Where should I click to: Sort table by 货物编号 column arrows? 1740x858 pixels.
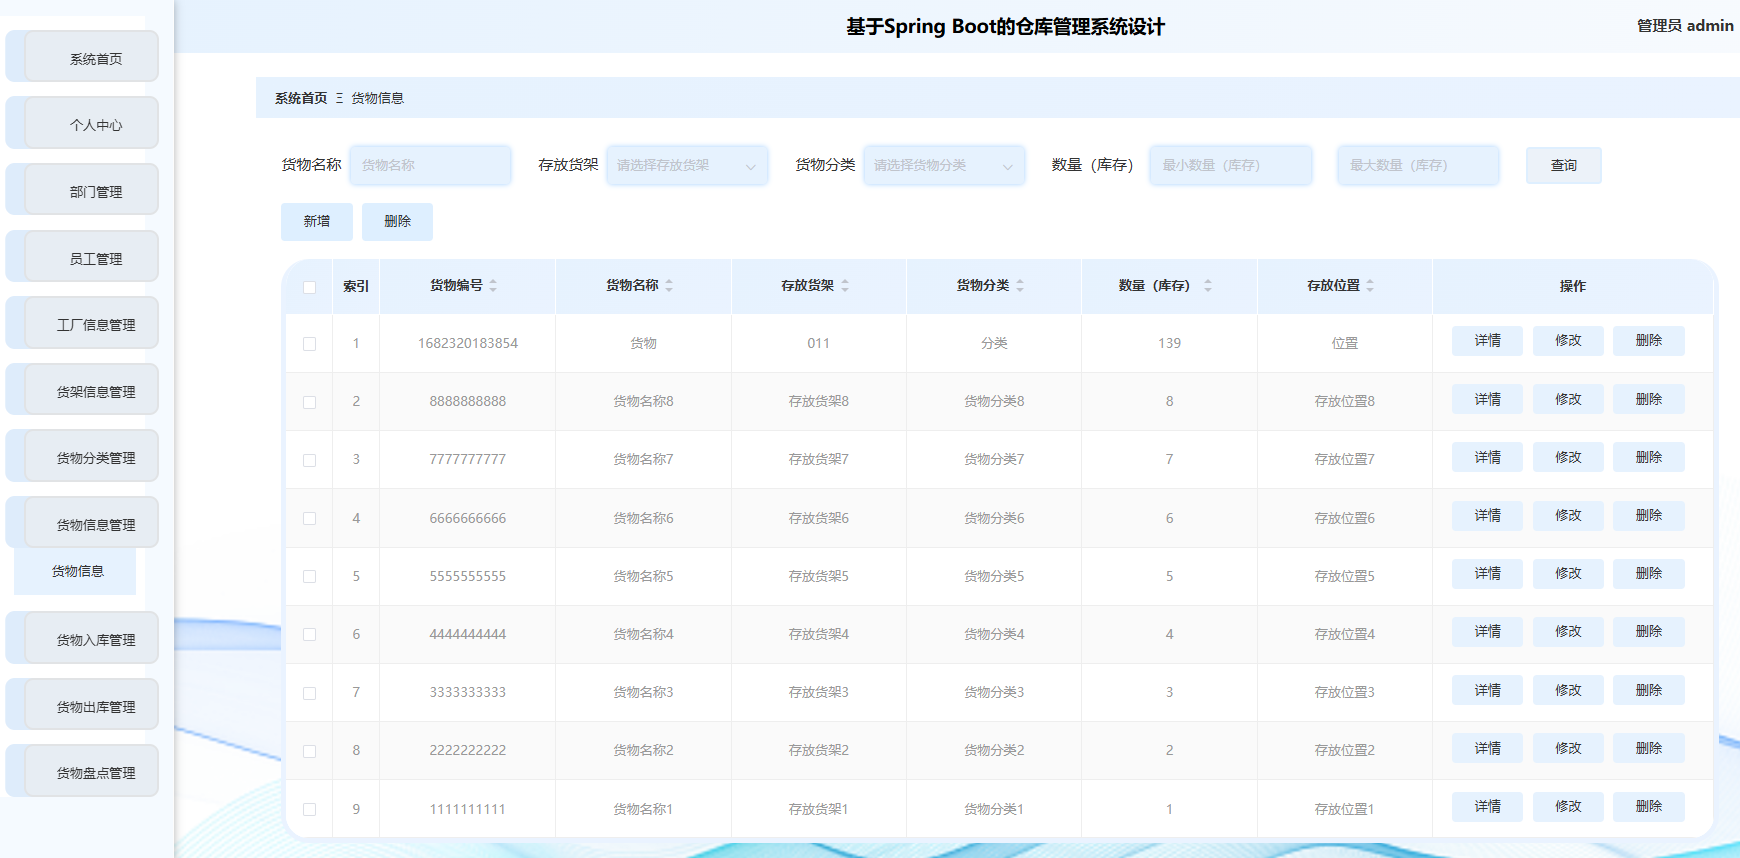click(x=493, y=286)
